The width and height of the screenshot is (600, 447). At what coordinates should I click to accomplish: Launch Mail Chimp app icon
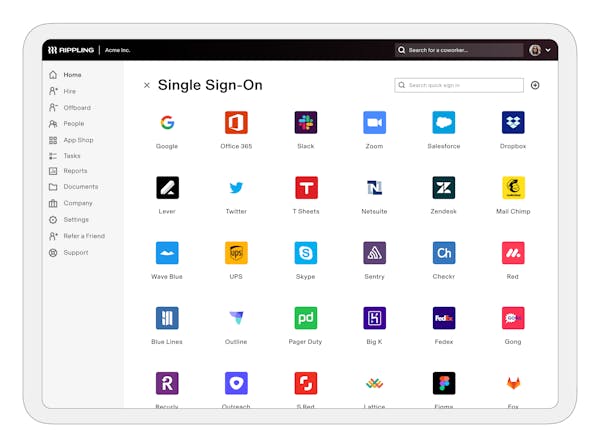pos(513,188)
